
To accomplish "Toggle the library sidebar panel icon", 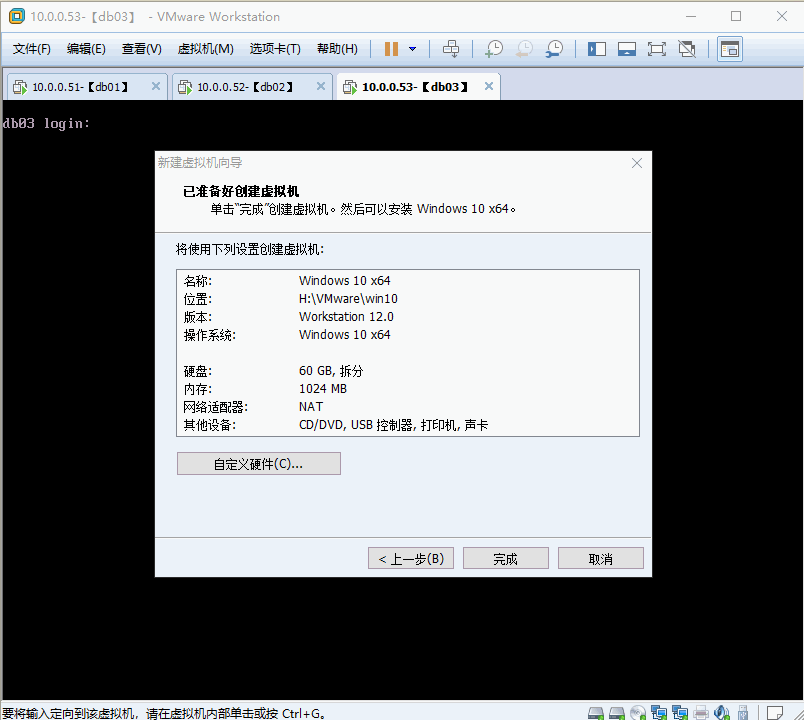I will pyautogui.click(x=597, y=49).
